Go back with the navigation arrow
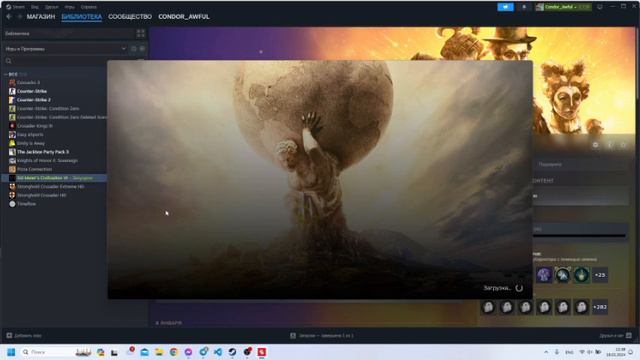This screenshot has width=640, height=360. (x=9, y=17)
